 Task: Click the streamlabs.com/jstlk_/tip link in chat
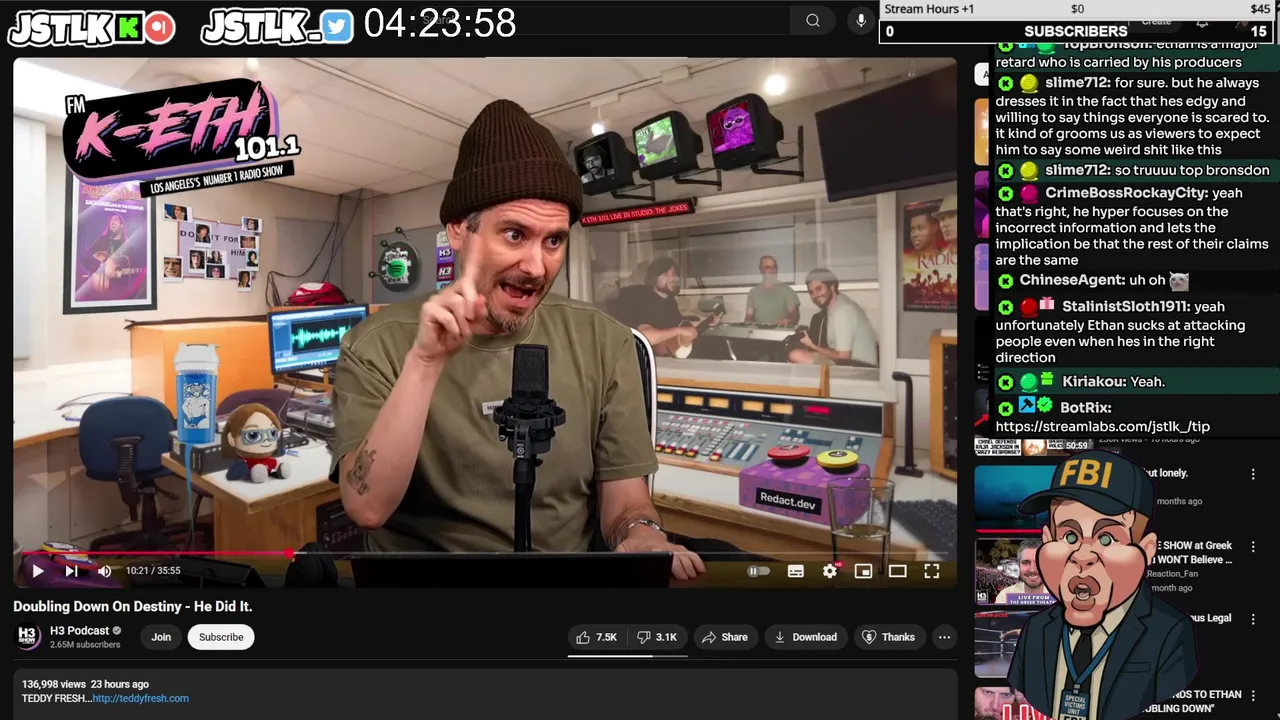[1102, 426]
